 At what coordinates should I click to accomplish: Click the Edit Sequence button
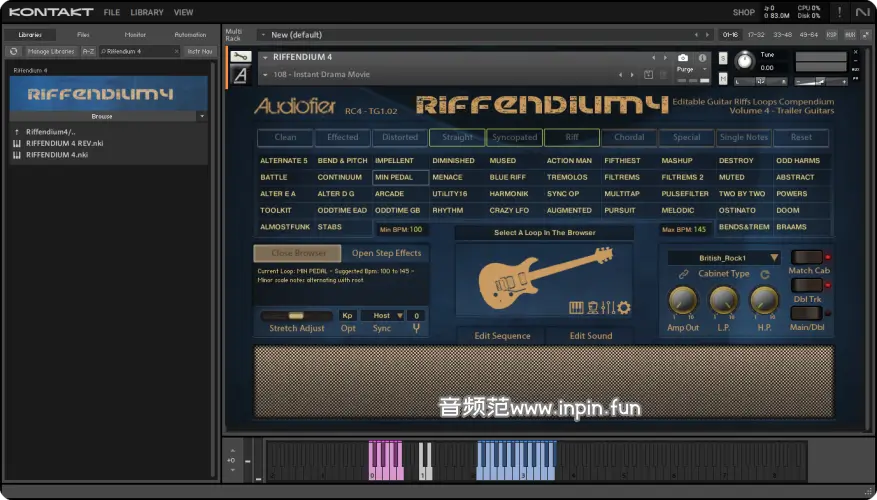501,336
